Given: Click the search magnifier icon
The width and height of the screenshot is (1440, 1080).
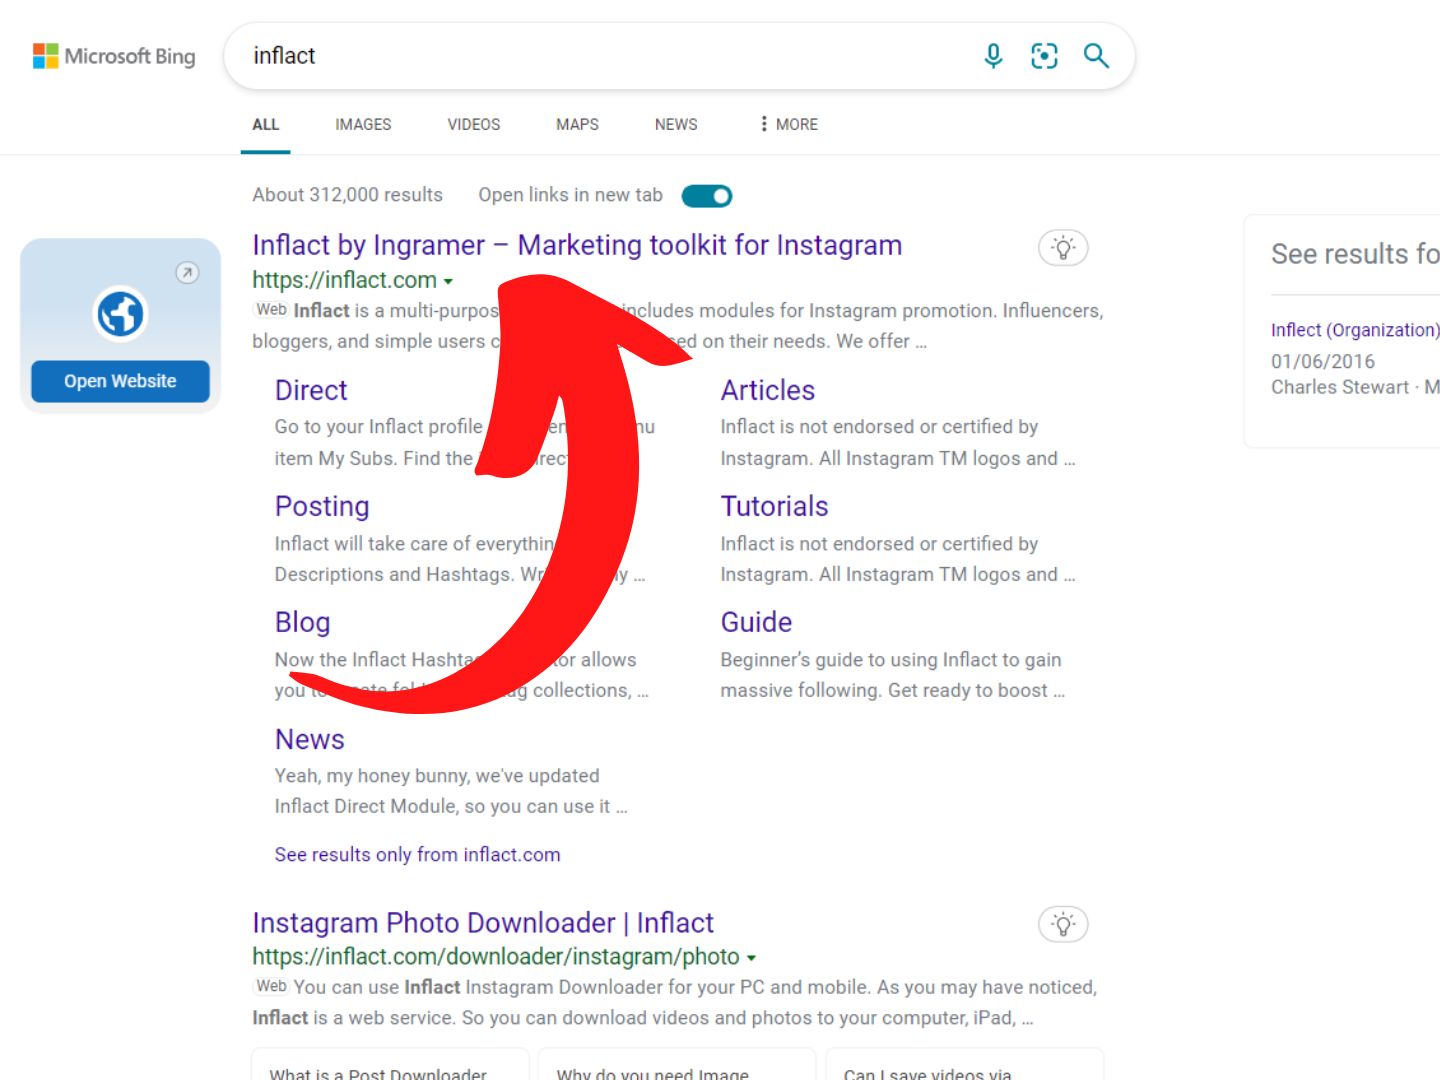Looking at the screenshot, I should 1097,56.
